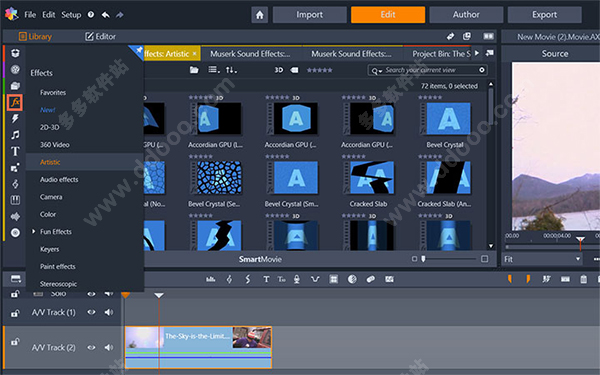Click the Home icon button
The width and height of the screenshot is (600, 375).
tap(259, 15)
